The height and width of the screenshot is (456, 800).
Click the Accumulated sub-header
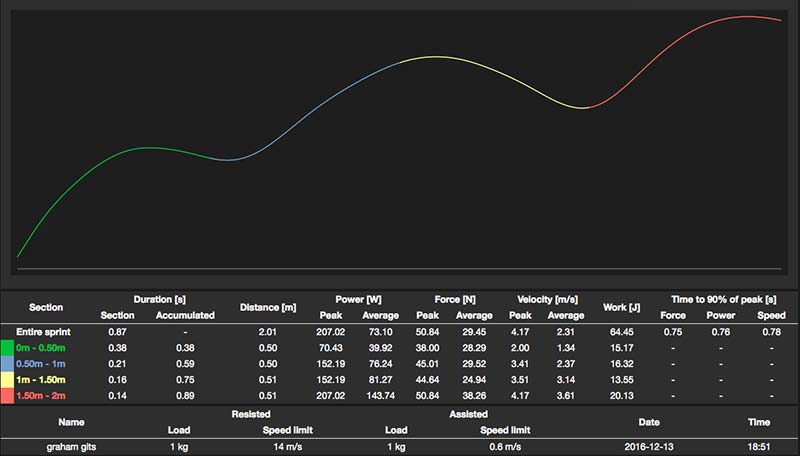pyautogui.click(x=185, y=315)
